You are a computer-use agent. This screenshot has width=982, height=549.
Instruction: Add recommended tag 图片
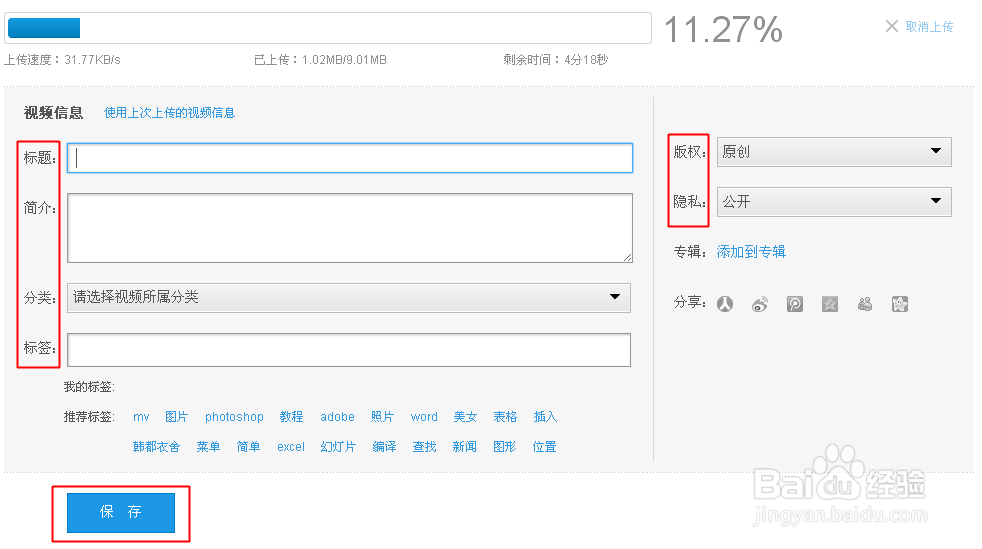(x=177, y=417)
